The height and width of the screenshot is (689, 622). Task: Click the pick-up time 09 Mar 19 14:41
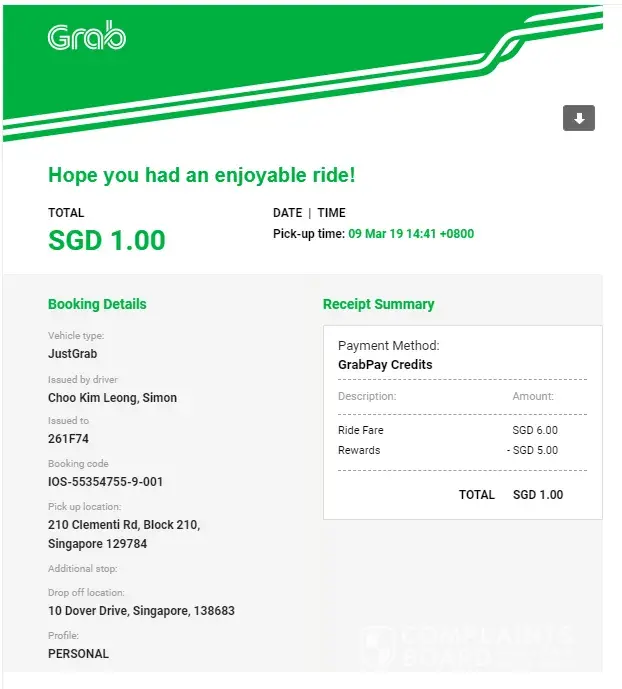[x=411, y=234]
